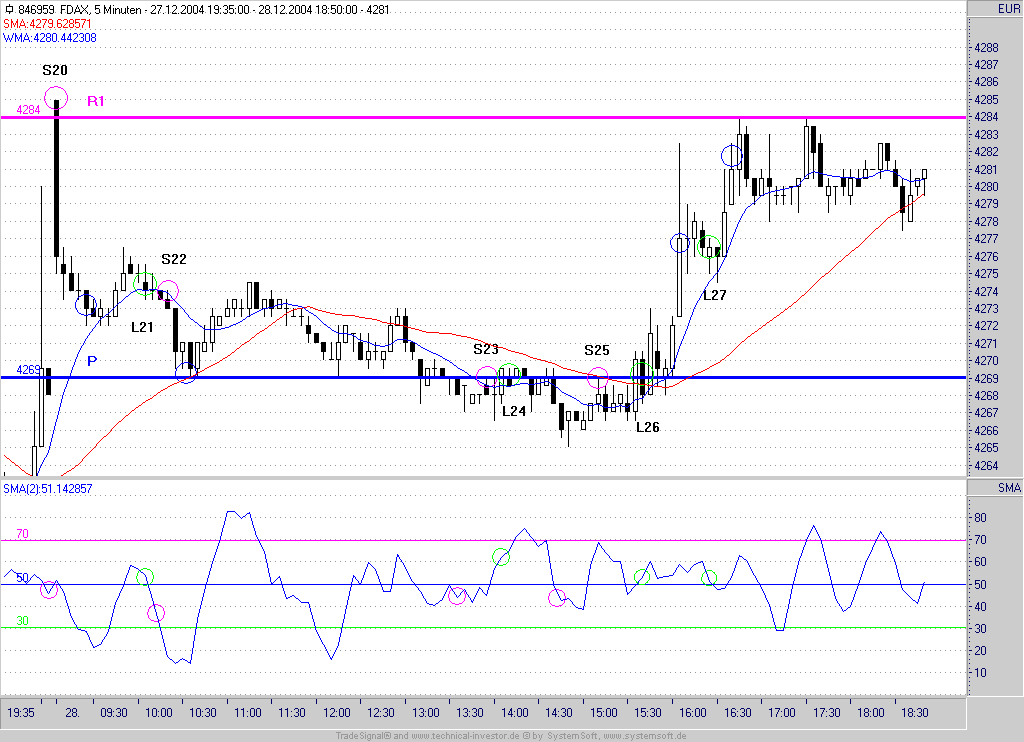The width and height of the screenshot is (1024, 742).
Task: Click the 4264 price scale value
Action: click(x=986, y=466)
